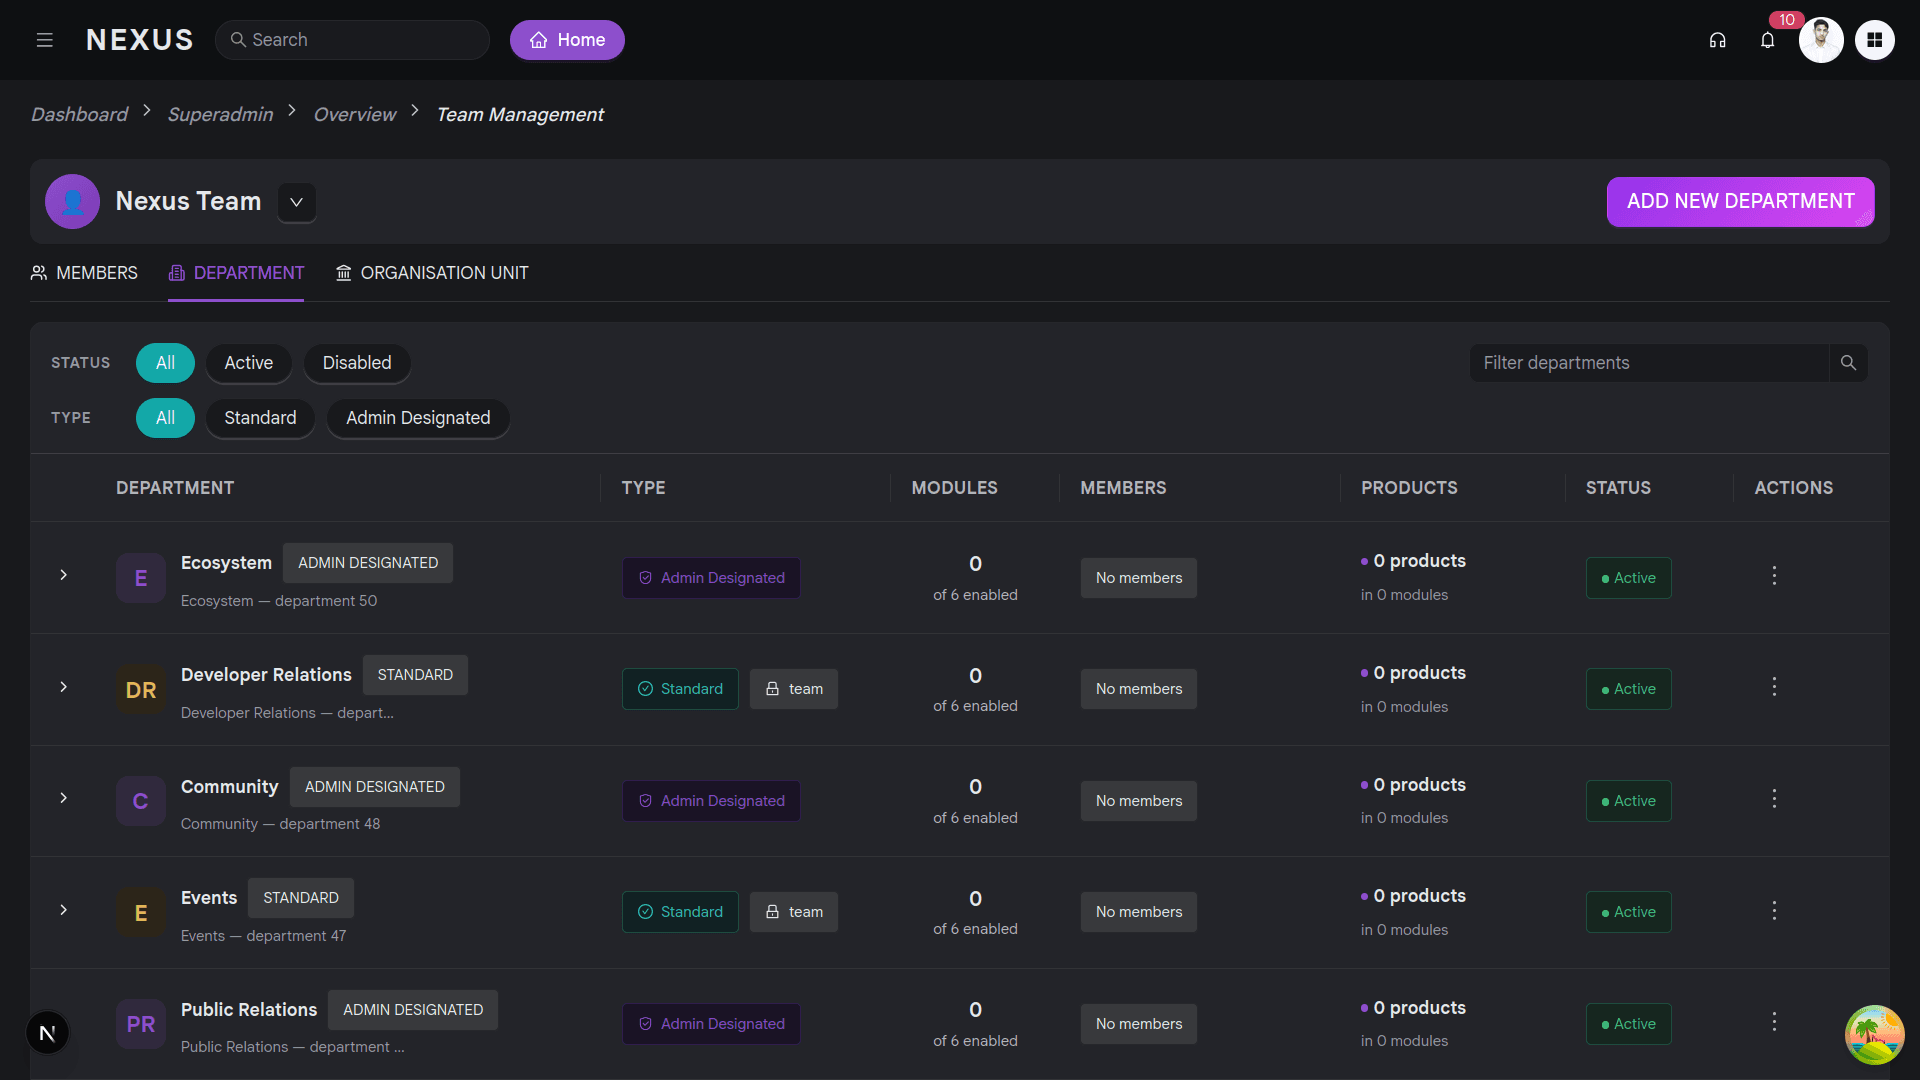Open actions menu for Developer Relations row
The height and width of the screenshot is (1080, 1920).
click(x=1774, y=687)
